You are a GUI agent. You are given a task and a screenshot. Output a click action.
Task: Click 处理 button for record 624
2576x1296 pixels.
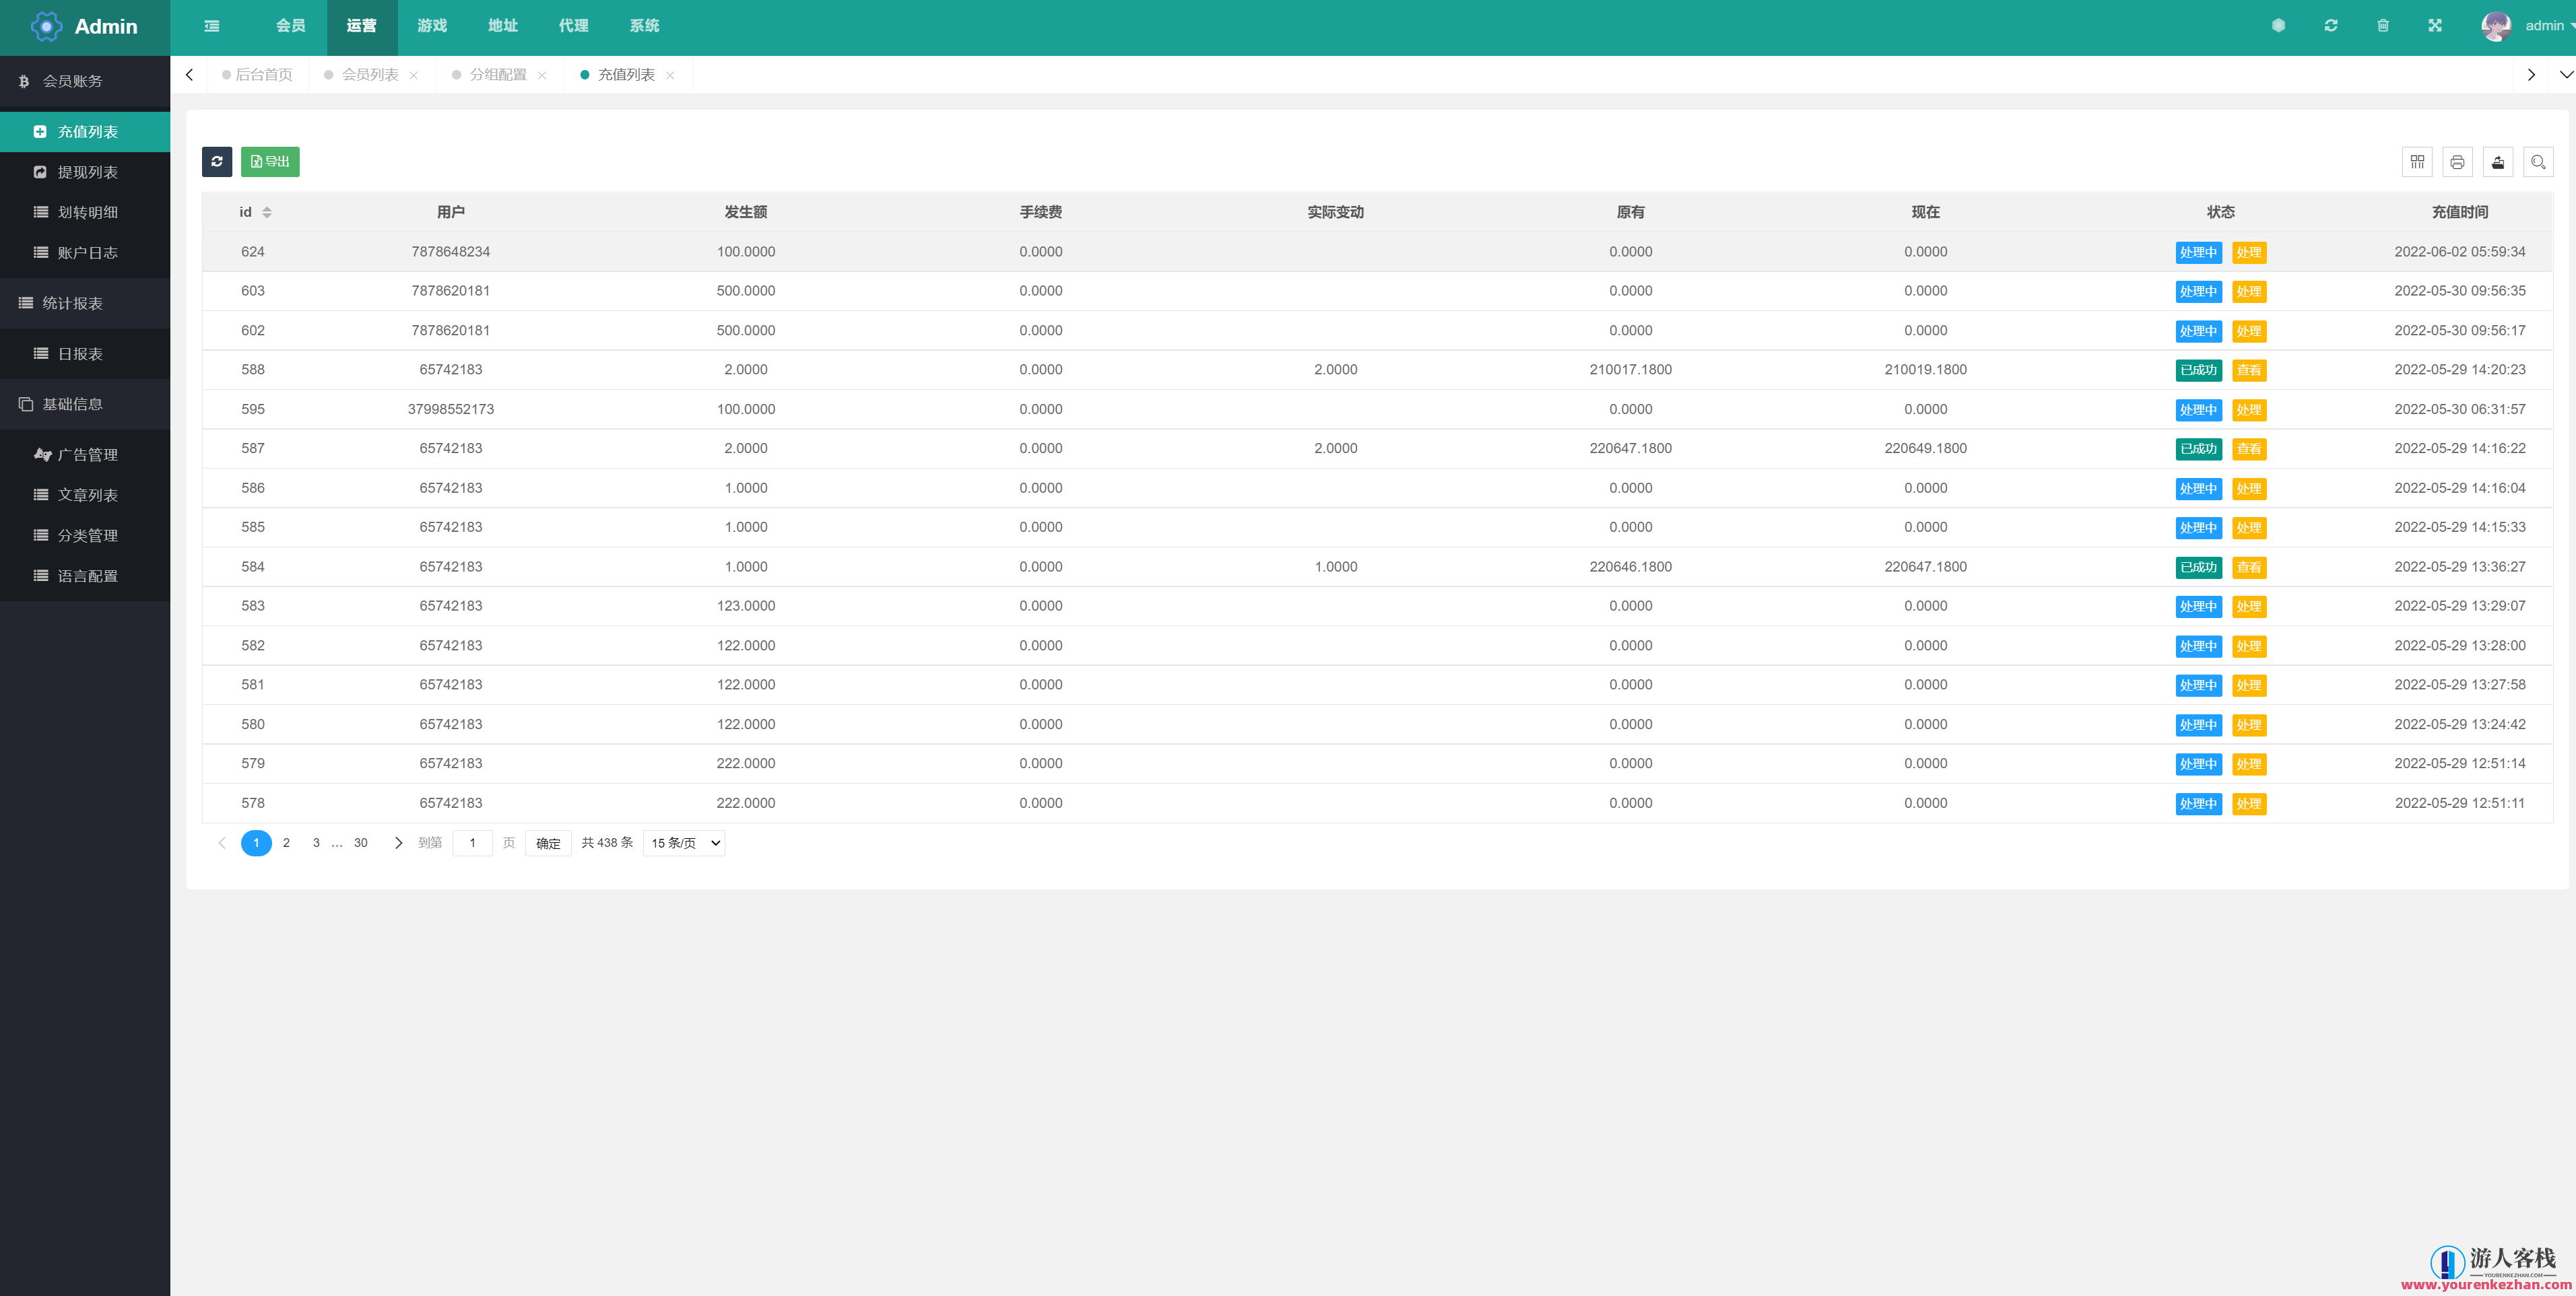(x=2249, y=252)
